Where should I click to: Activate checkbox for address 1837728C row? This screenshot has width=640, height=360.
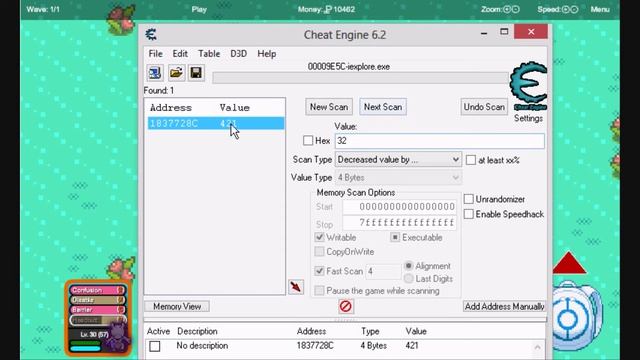[x=155, y=346]
